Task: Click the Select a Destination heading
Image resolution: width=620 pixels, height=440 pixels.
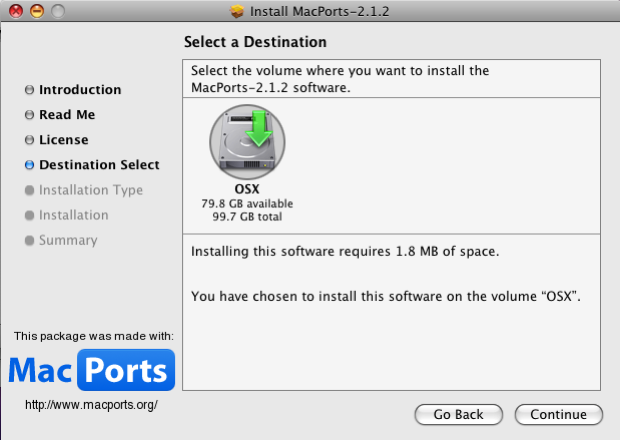Action: click(x=255, y=42)
